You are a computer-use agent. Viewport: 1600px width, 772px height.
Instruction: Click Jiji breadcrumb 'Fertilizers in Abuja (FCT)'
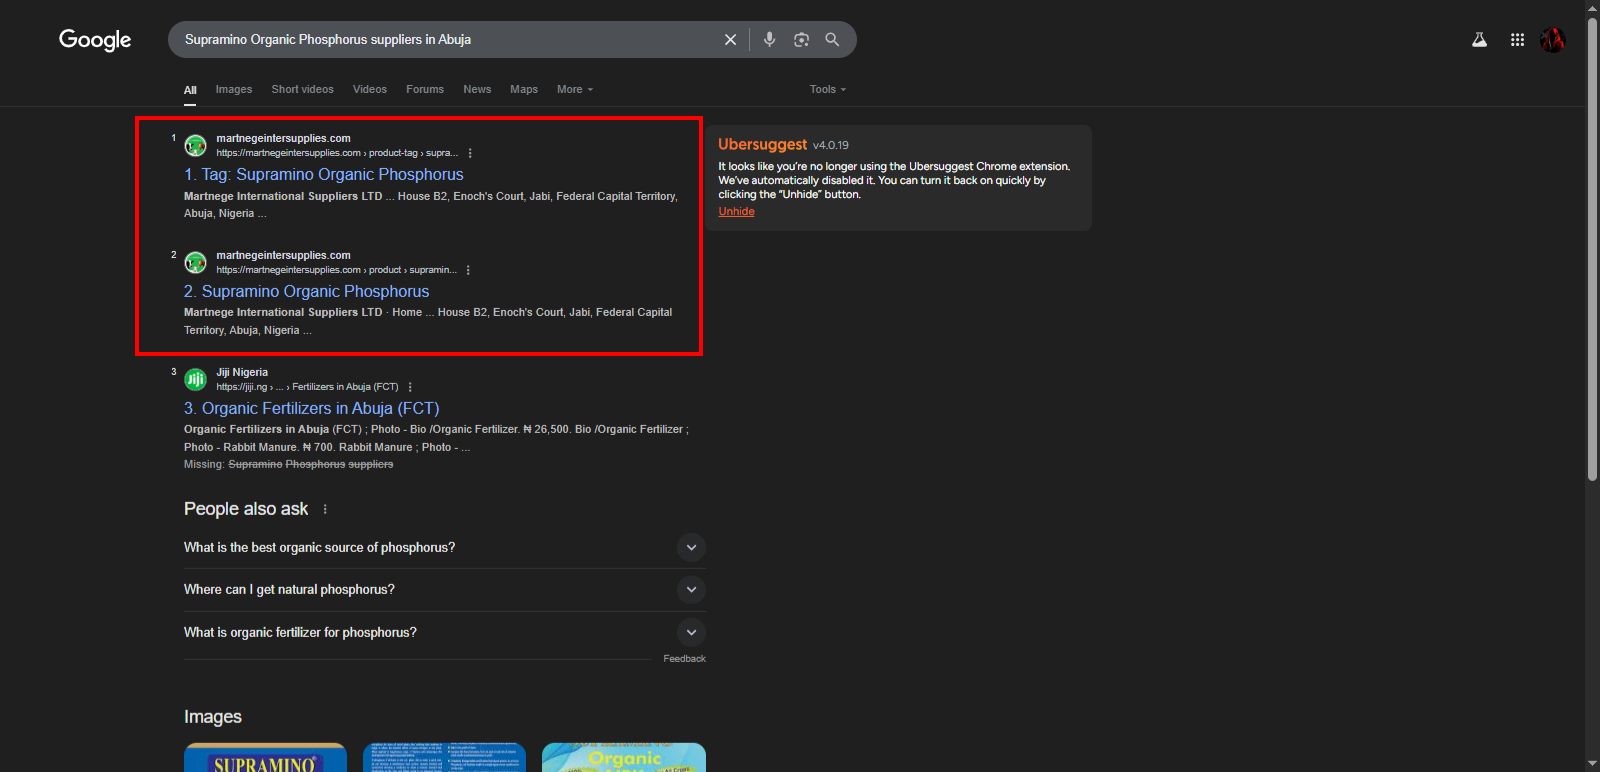tap(345, 387)
